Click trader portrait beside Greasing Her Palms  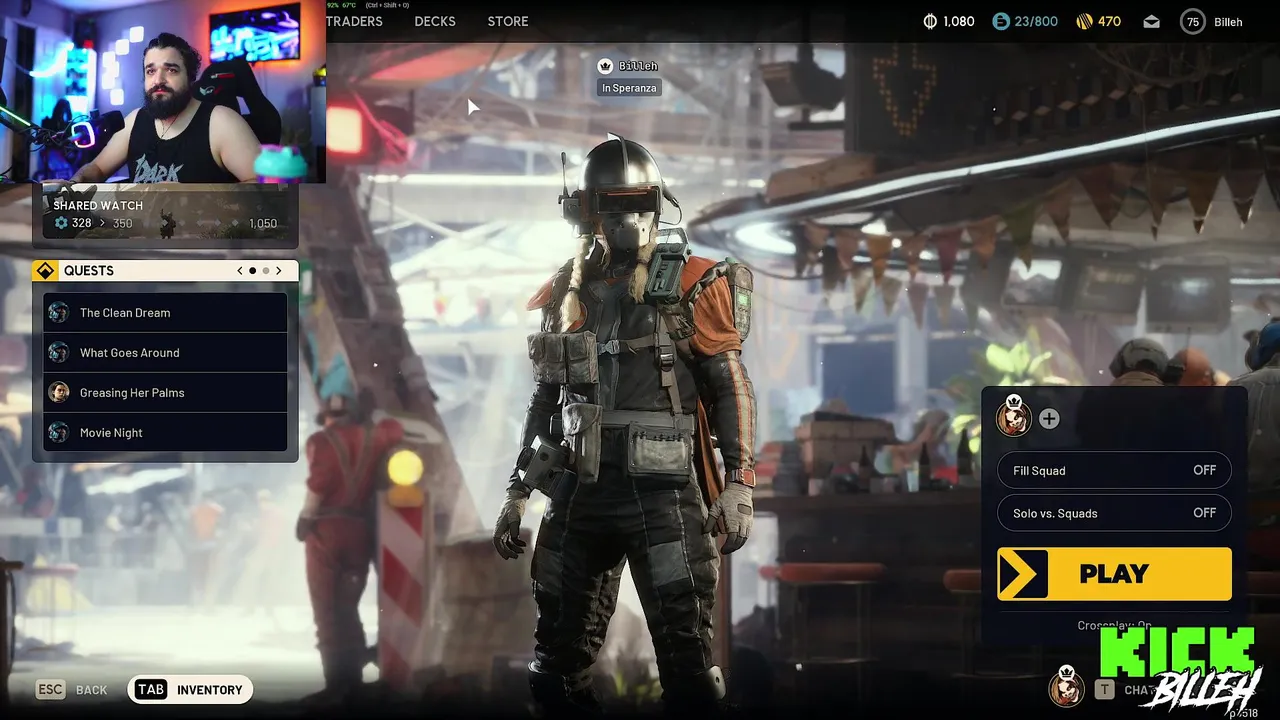(59, 393)
